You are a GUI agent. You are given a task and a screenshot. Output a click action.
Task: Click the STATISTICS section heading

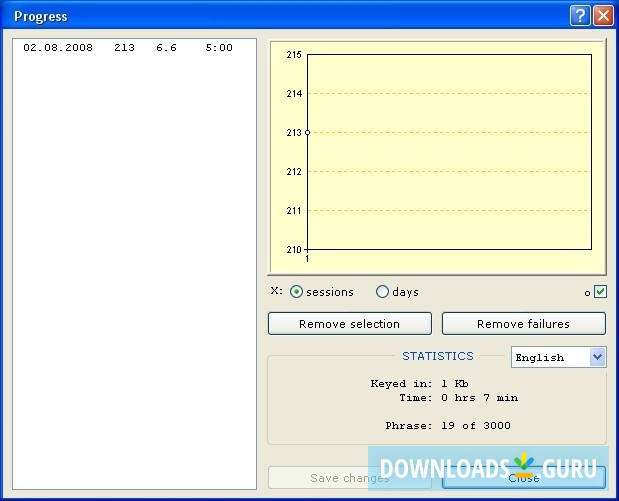pyautogui.click(x=437, y=355)
